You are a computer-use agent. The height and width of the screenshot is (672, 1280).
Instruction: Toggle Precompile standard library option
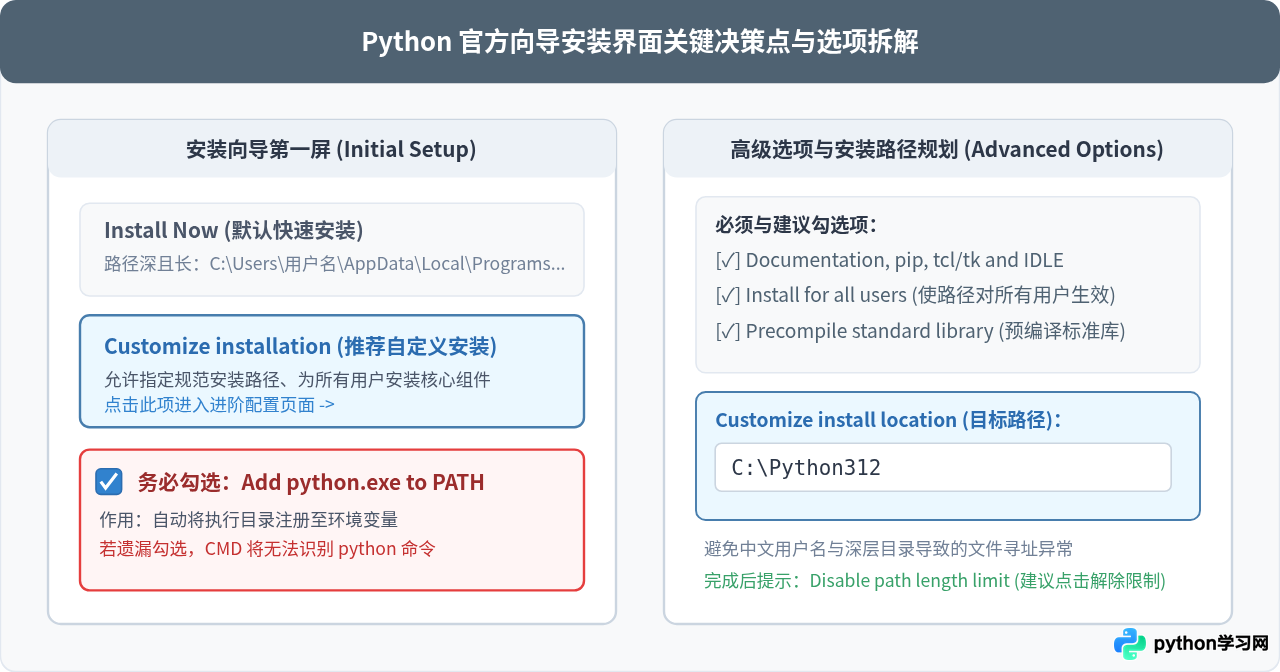pyautogui.click(x=920, y=331)
